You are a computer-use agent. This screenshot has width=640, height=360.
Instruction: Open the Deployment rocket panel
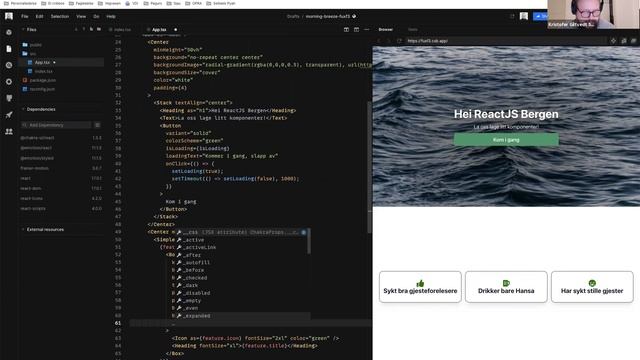click(9, 115)
